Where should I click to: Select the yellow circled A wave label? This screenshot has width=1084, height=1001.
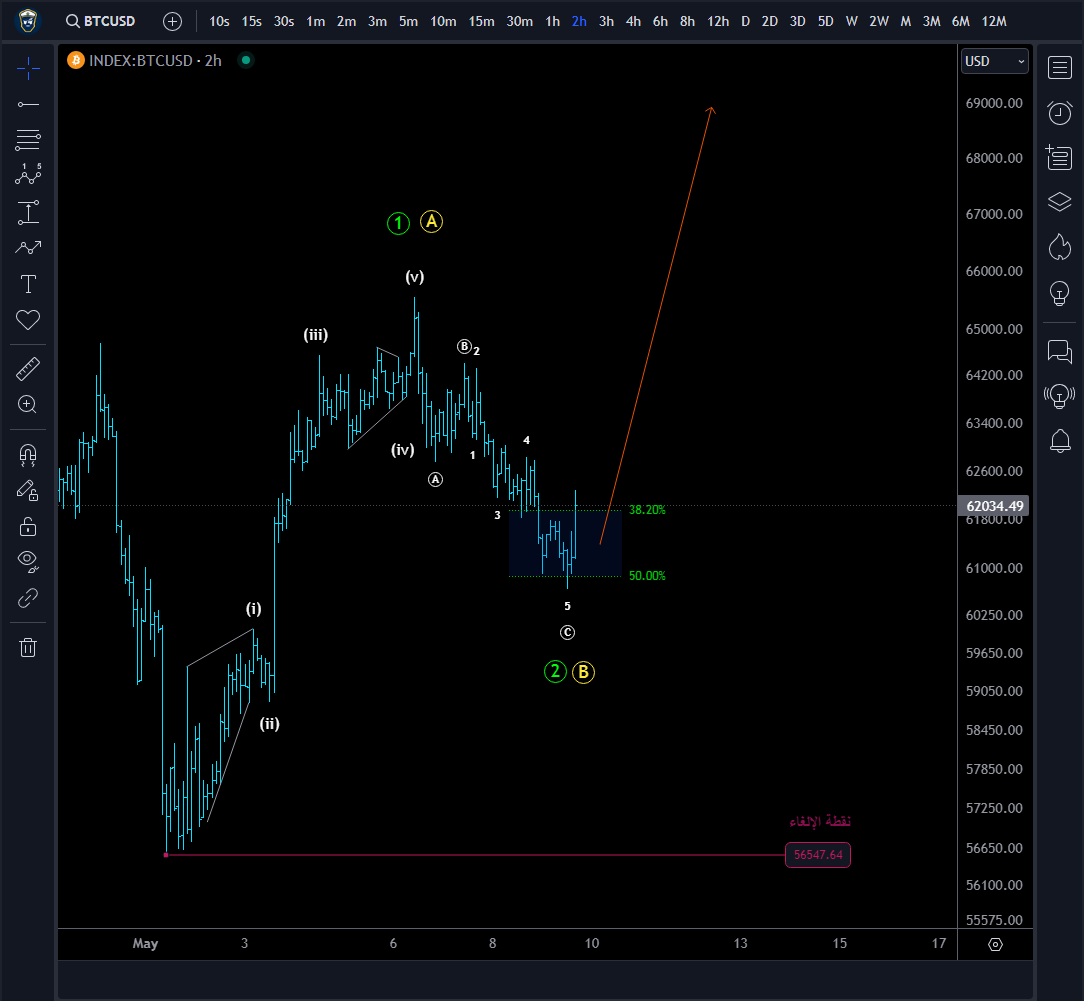click(x=431, y=222)
